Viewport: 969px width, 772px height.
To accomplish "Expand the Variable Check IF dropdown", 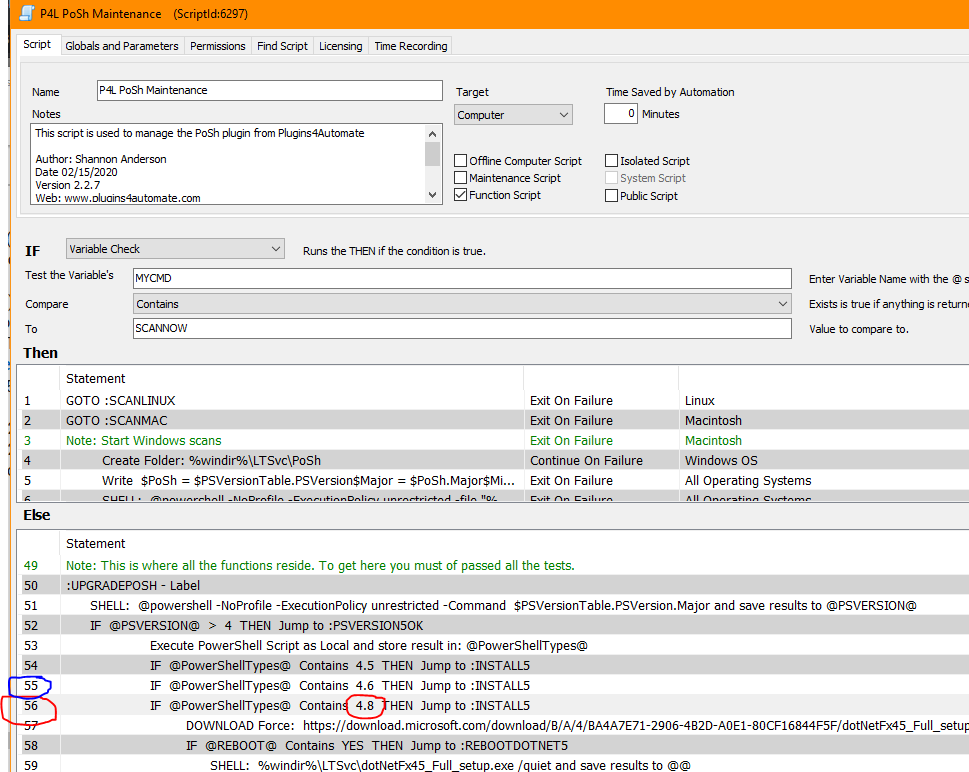I will (x=175, y=249).
